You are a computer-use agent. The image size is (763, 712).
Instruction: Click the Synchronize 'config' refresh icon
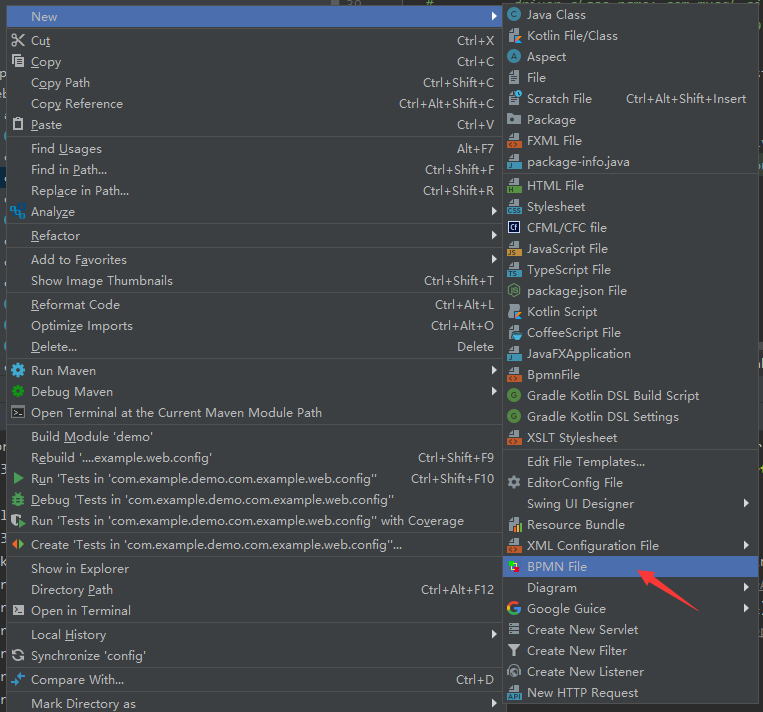[18, 655]
